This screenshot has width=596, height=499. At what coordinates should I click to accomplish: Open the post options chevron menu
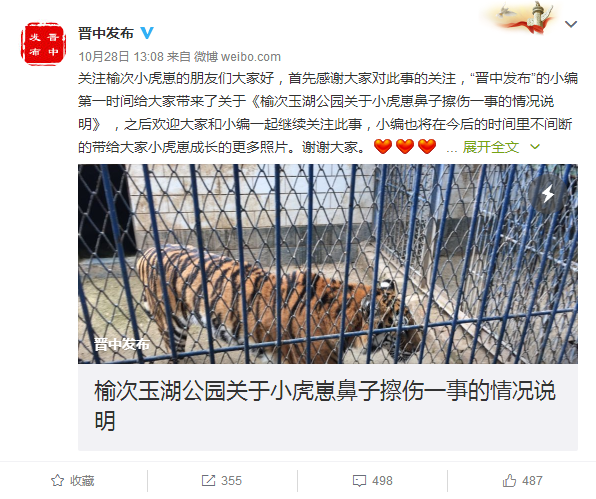pos(571,24)
